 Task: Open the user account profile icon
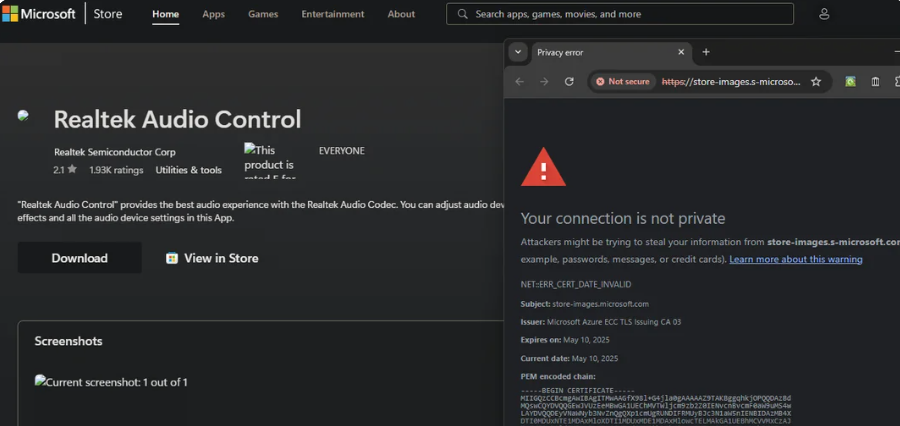coord(824,14)
